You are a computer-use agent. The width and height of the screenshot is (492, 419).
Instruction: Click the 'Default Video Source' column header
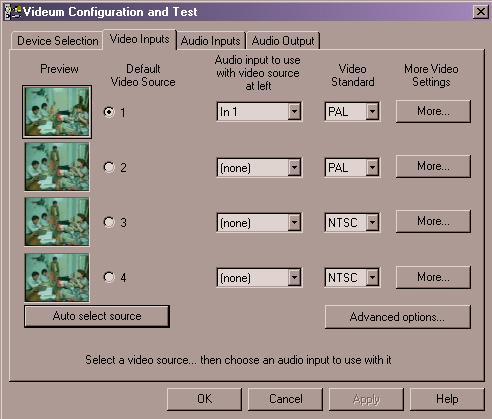143,75
